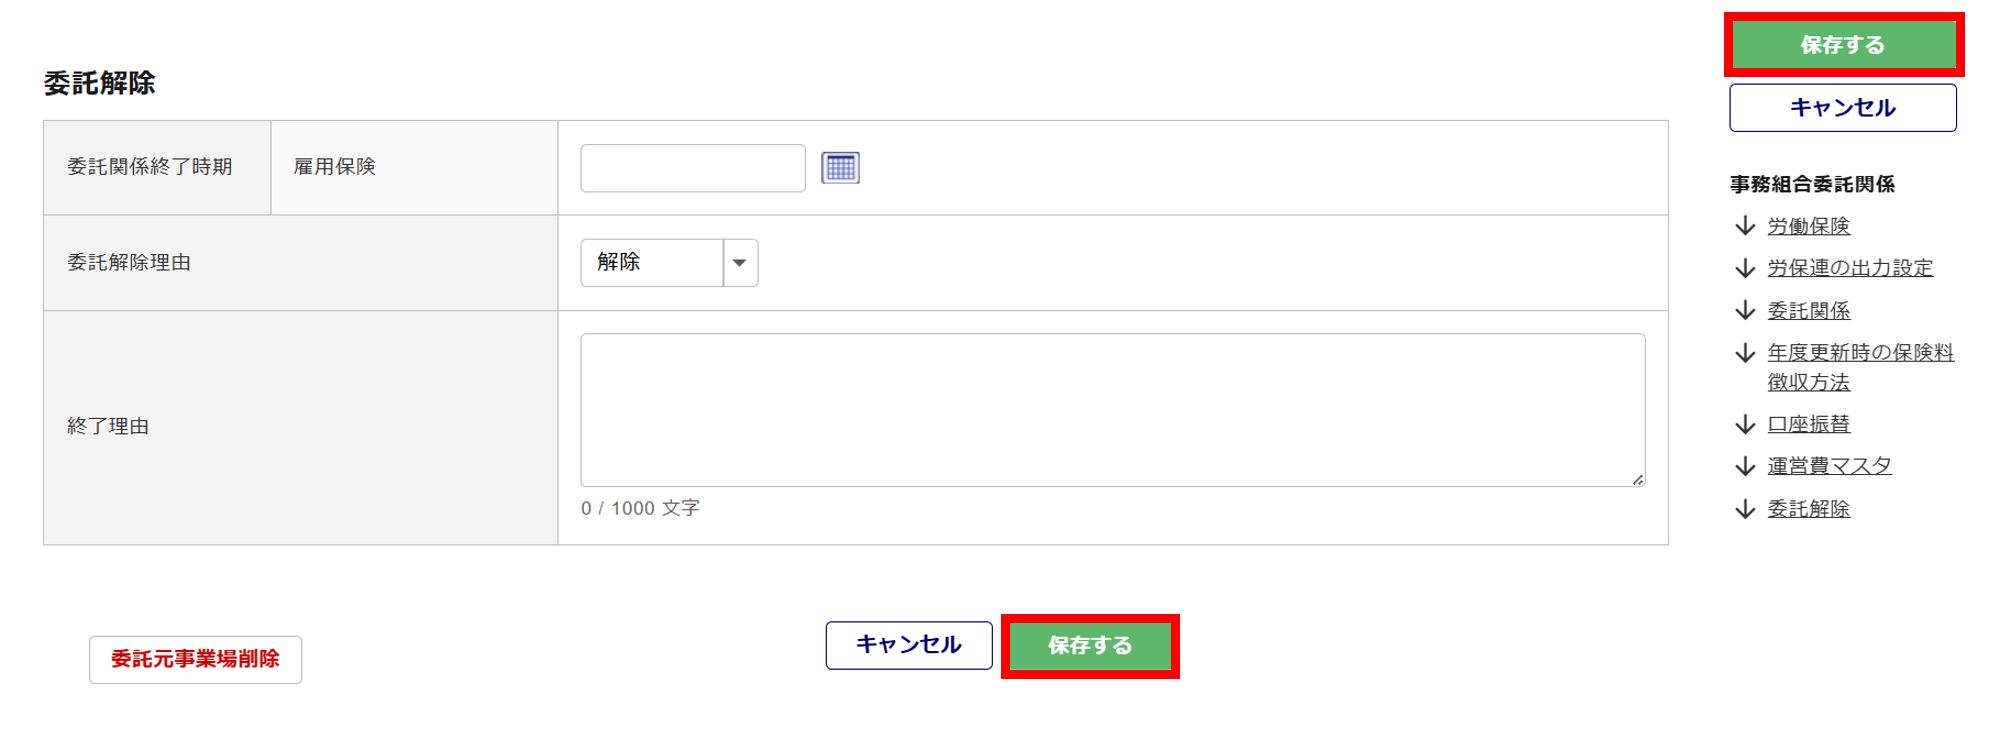Open the 解除 combo box

point(669,263)
